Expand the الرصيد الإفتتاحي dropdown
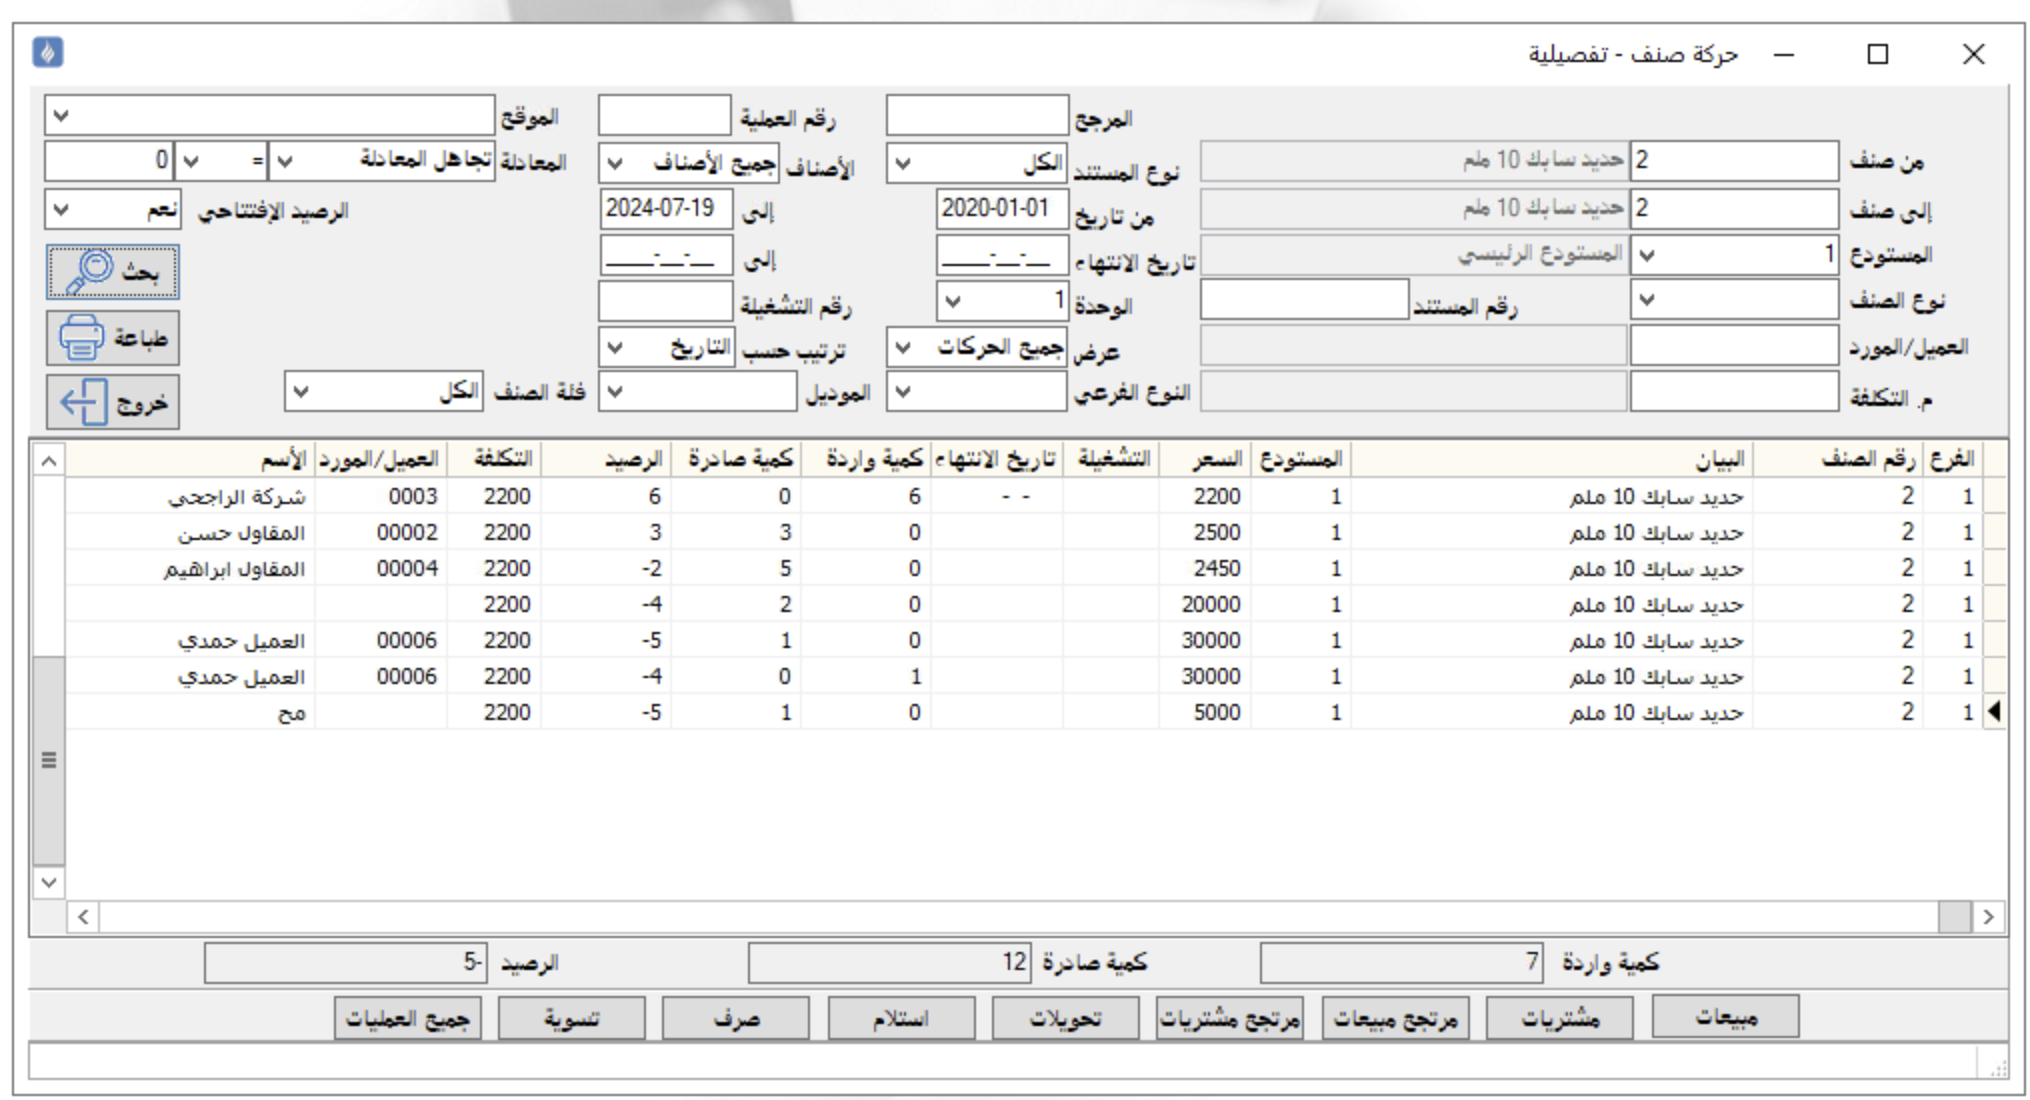 click(61, 210)
